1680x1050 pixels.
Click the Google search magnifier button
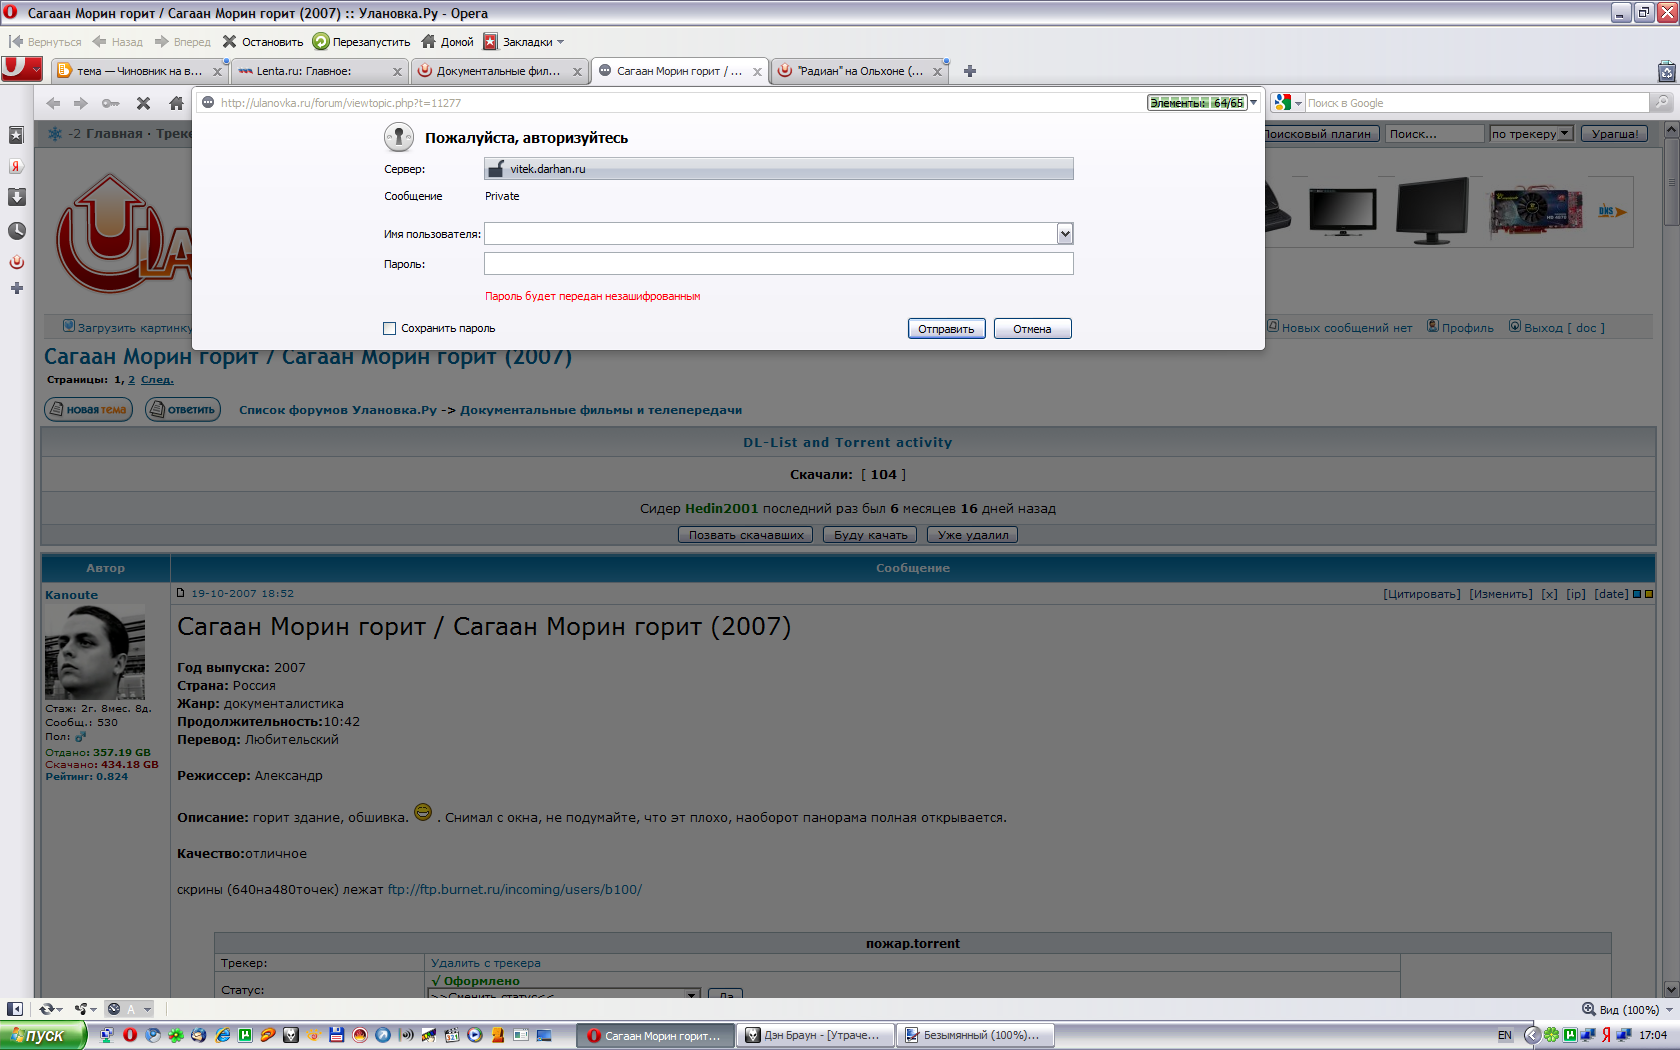[x=1662, y=102]
